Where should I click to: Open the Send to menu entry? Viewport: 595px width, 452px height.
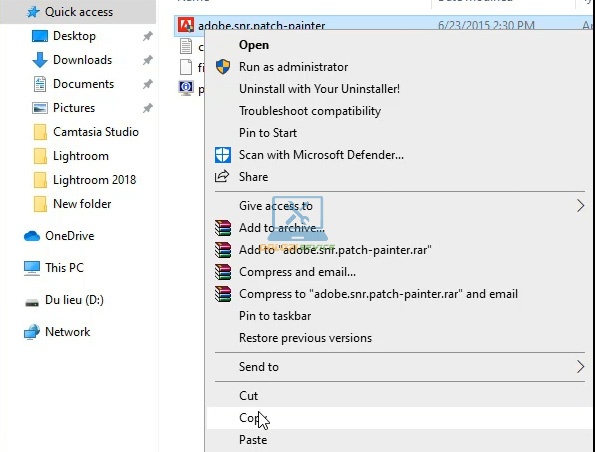258,367
